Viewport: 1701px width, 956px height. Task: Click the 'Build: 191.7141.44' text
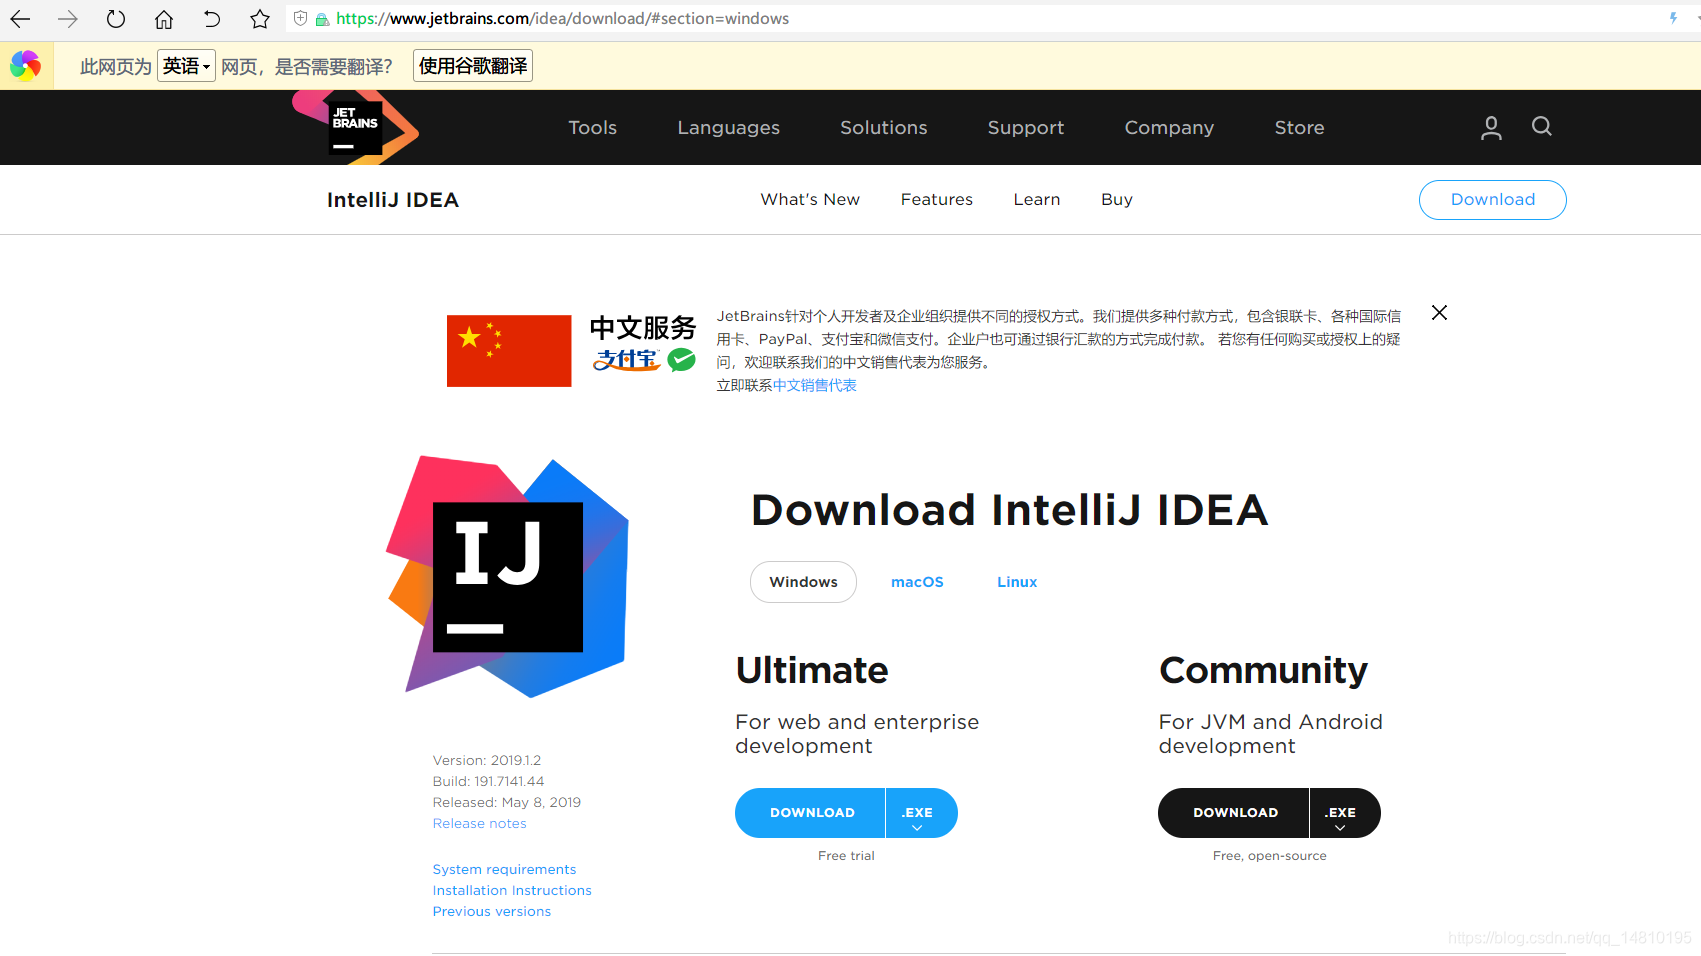coord(489,782)
